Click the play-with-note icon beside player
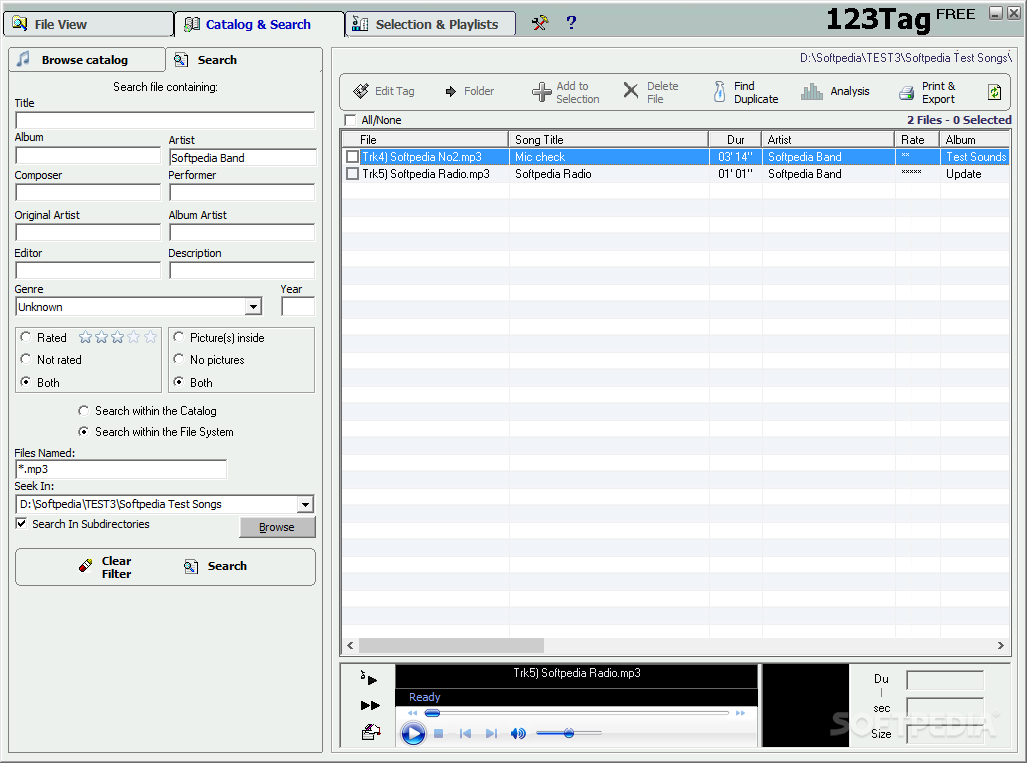 coord(369,678)
